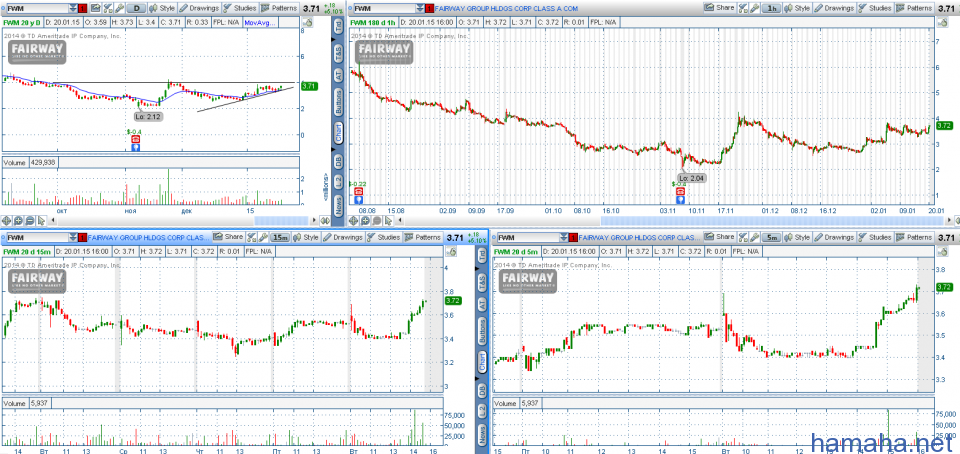The image size is (960, 454).
Task: Open Patterns menu in the 15m chart
Action: coord(423,237)
